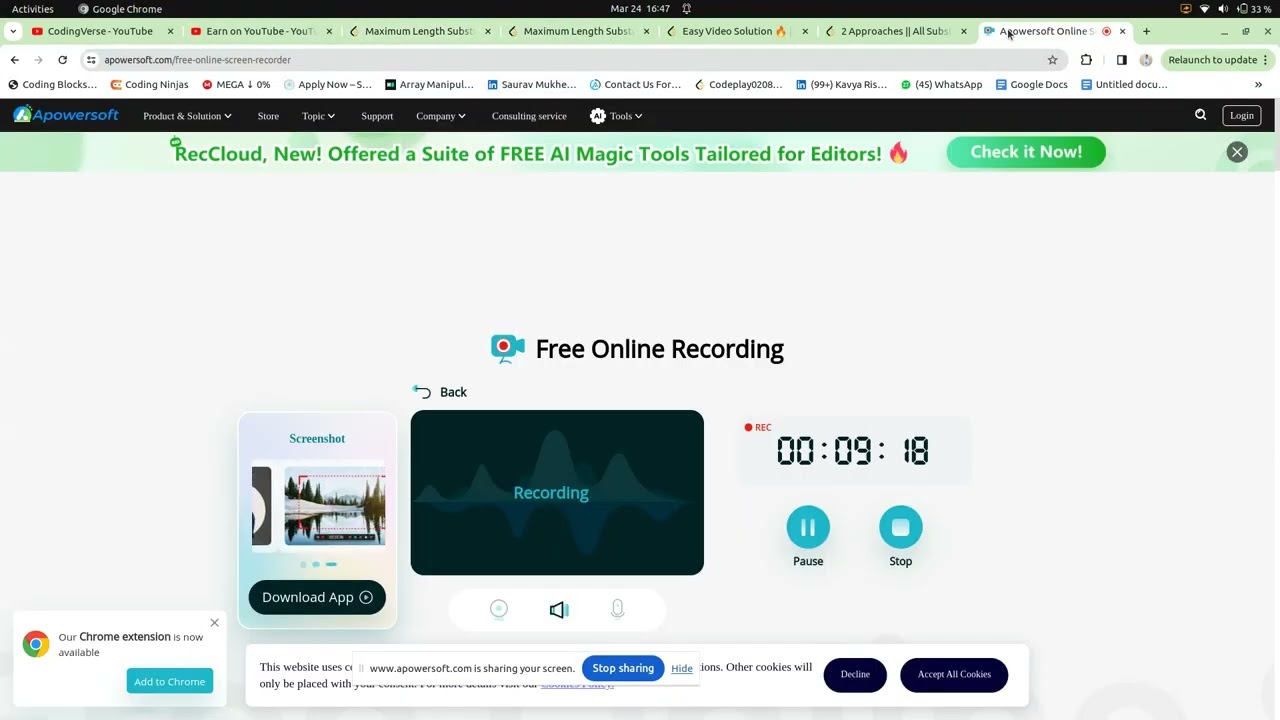The width and height of the screenshot is (1280, 720).
Task: Click the Google Chrome app menu in top bar
Action: click(x=119, y=9)
